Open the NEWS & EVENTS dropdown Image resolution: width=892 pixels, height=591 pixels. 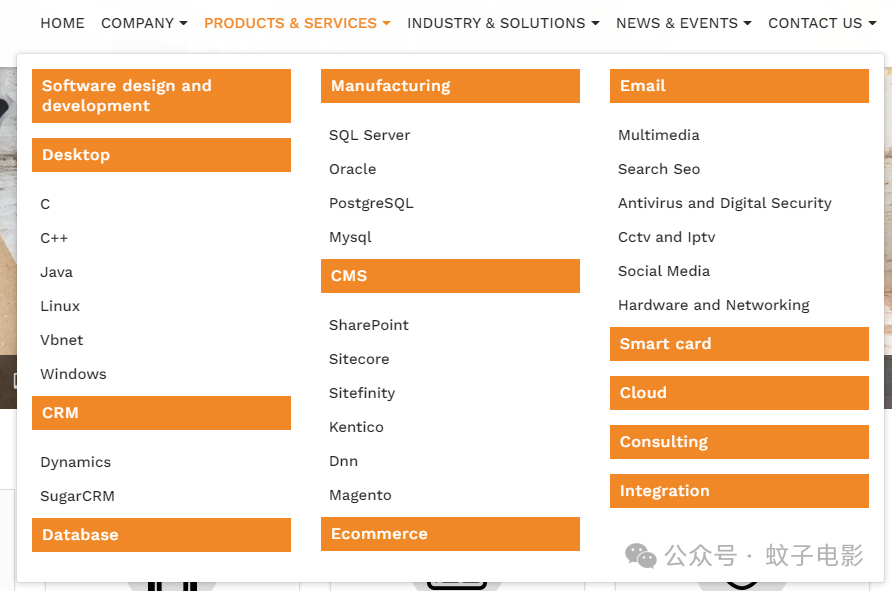pyautogui.click(x=683, y=23)
